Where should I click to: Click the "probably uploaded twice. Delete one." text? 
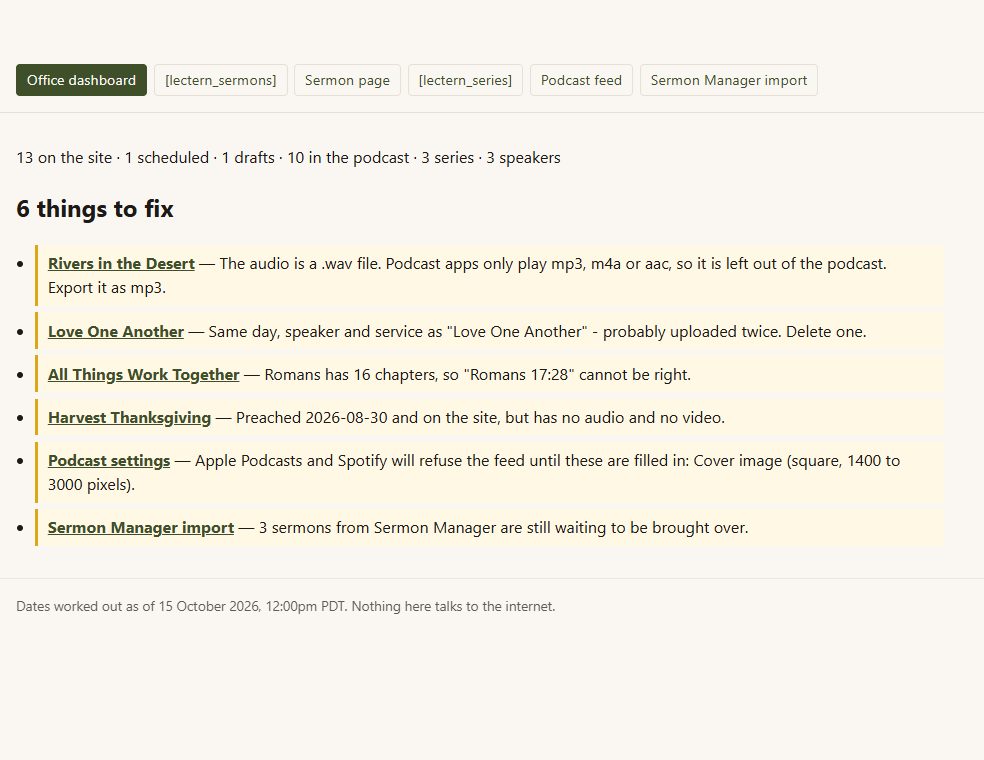[734, 331]
